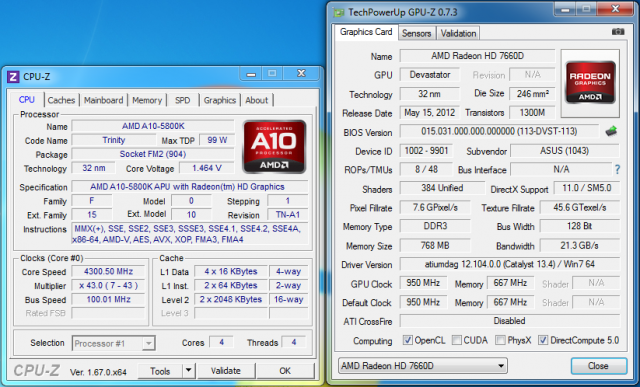The width and height of the screenshot is (640, 387).
Task: Click the Release Date field May 15, 2012
Action: pos(429,113)
